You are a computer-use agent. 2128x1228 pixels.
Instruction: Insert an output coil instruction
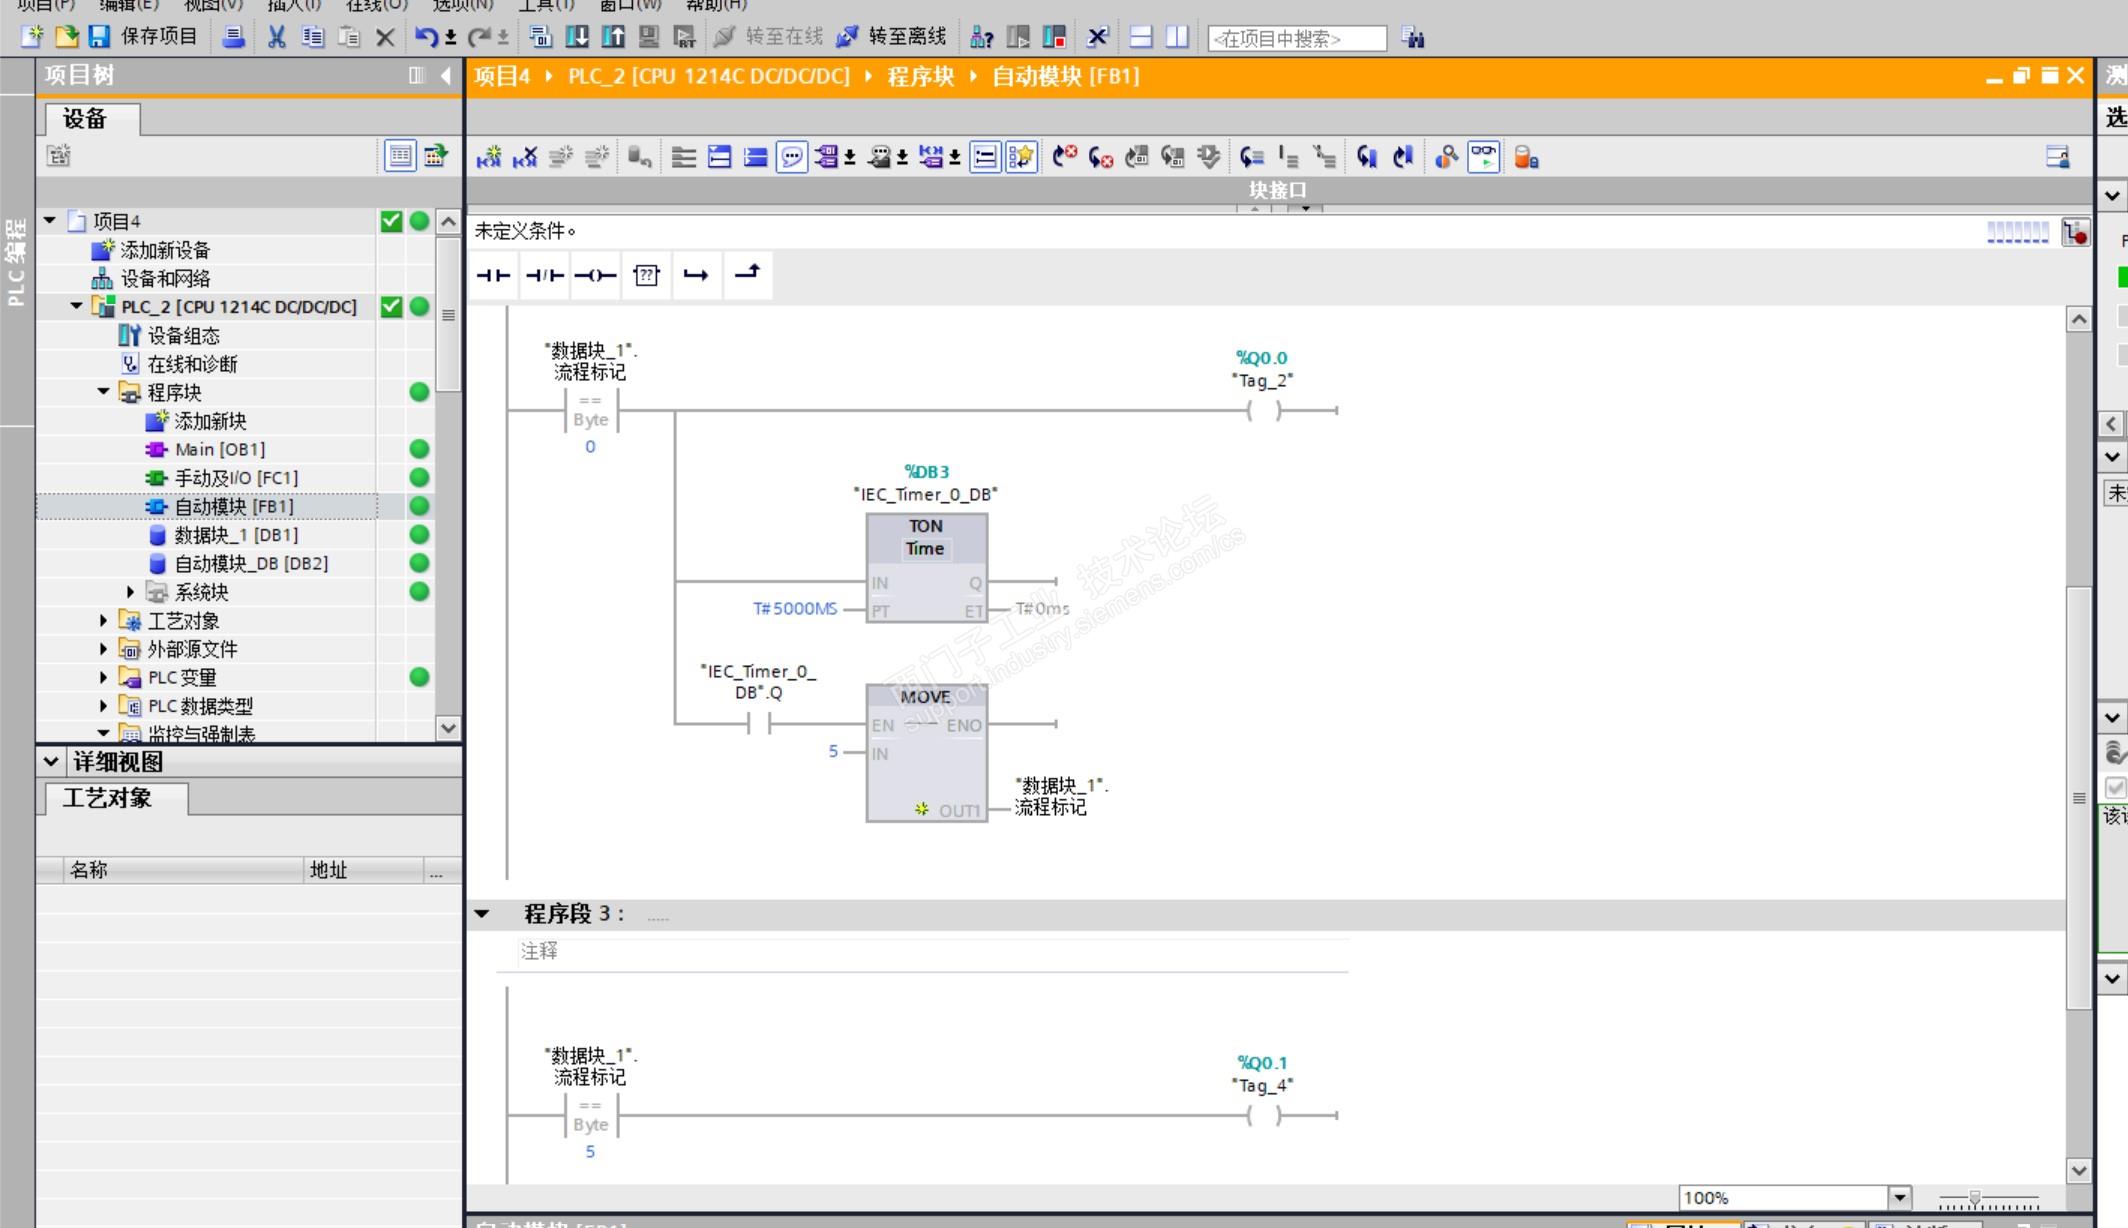pos(595,275)
